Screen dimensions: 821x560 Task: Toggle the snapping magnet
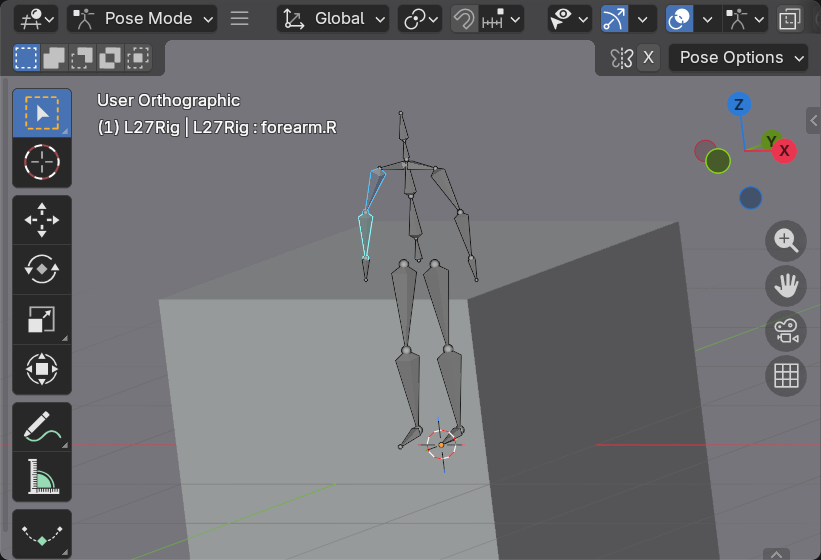tap(464, 19)
